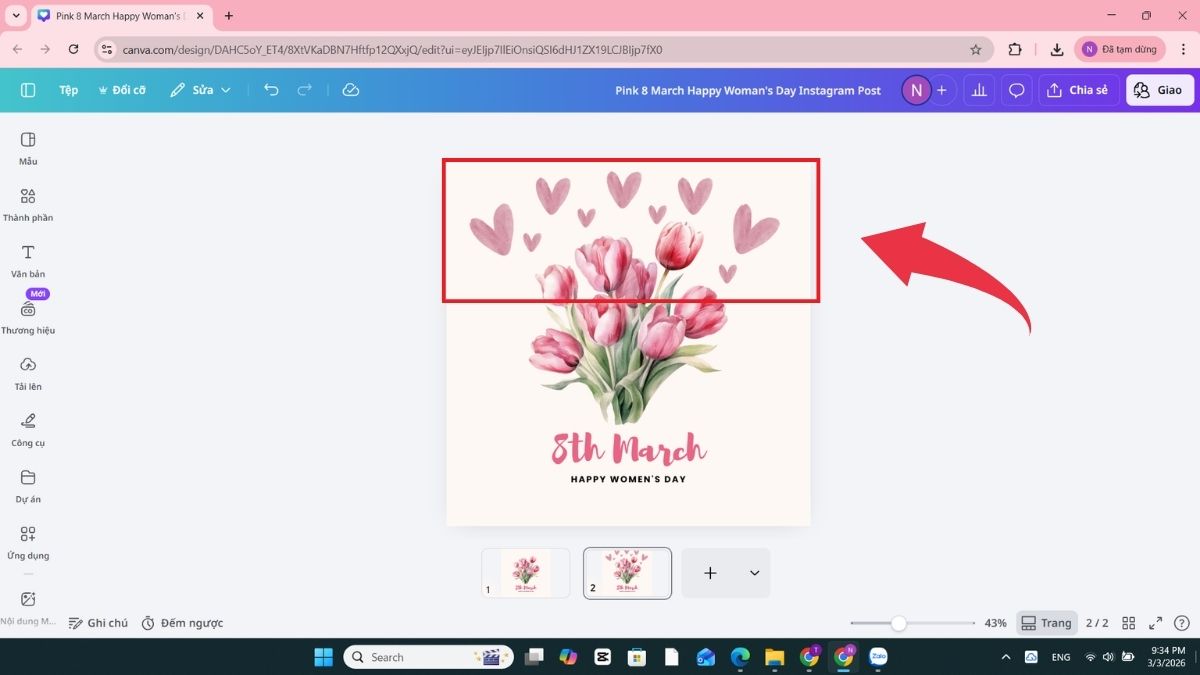
Task: Open browser downloads
Action: (x=1056, y=49)
